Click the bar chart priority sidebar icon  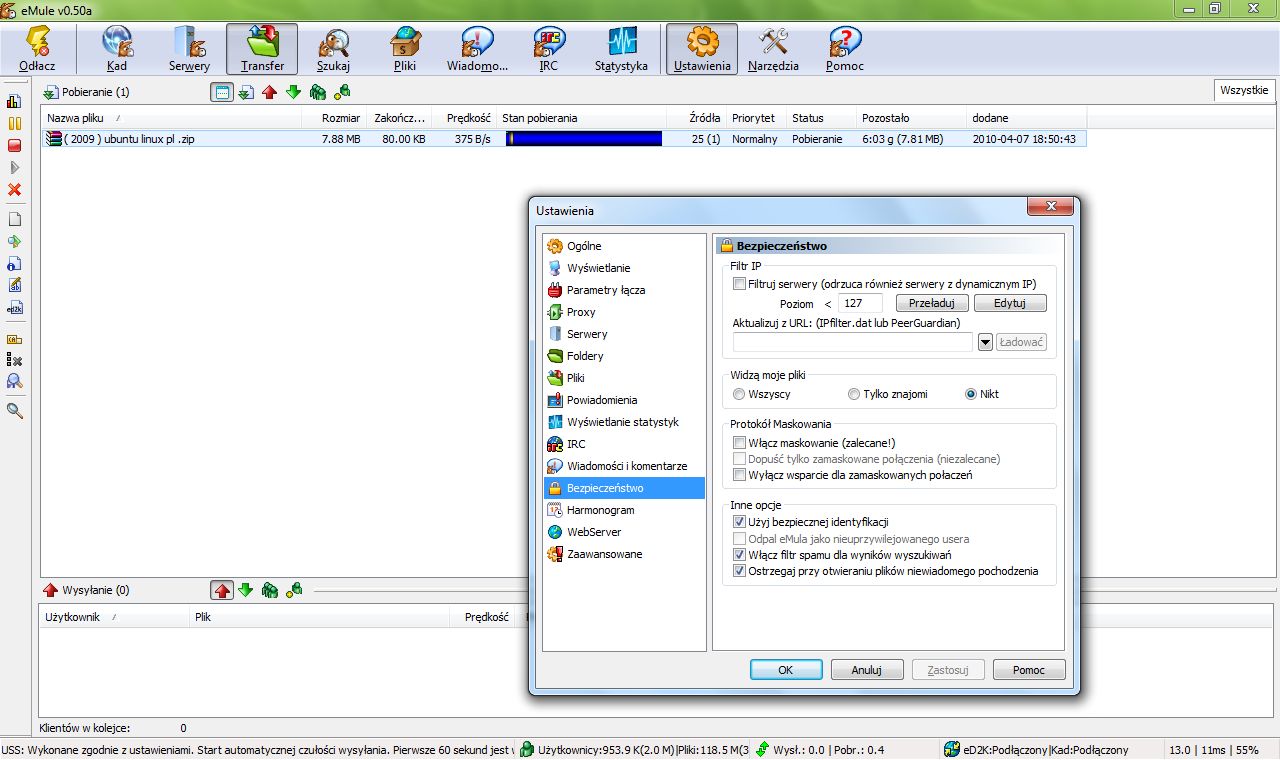point(14,101)
